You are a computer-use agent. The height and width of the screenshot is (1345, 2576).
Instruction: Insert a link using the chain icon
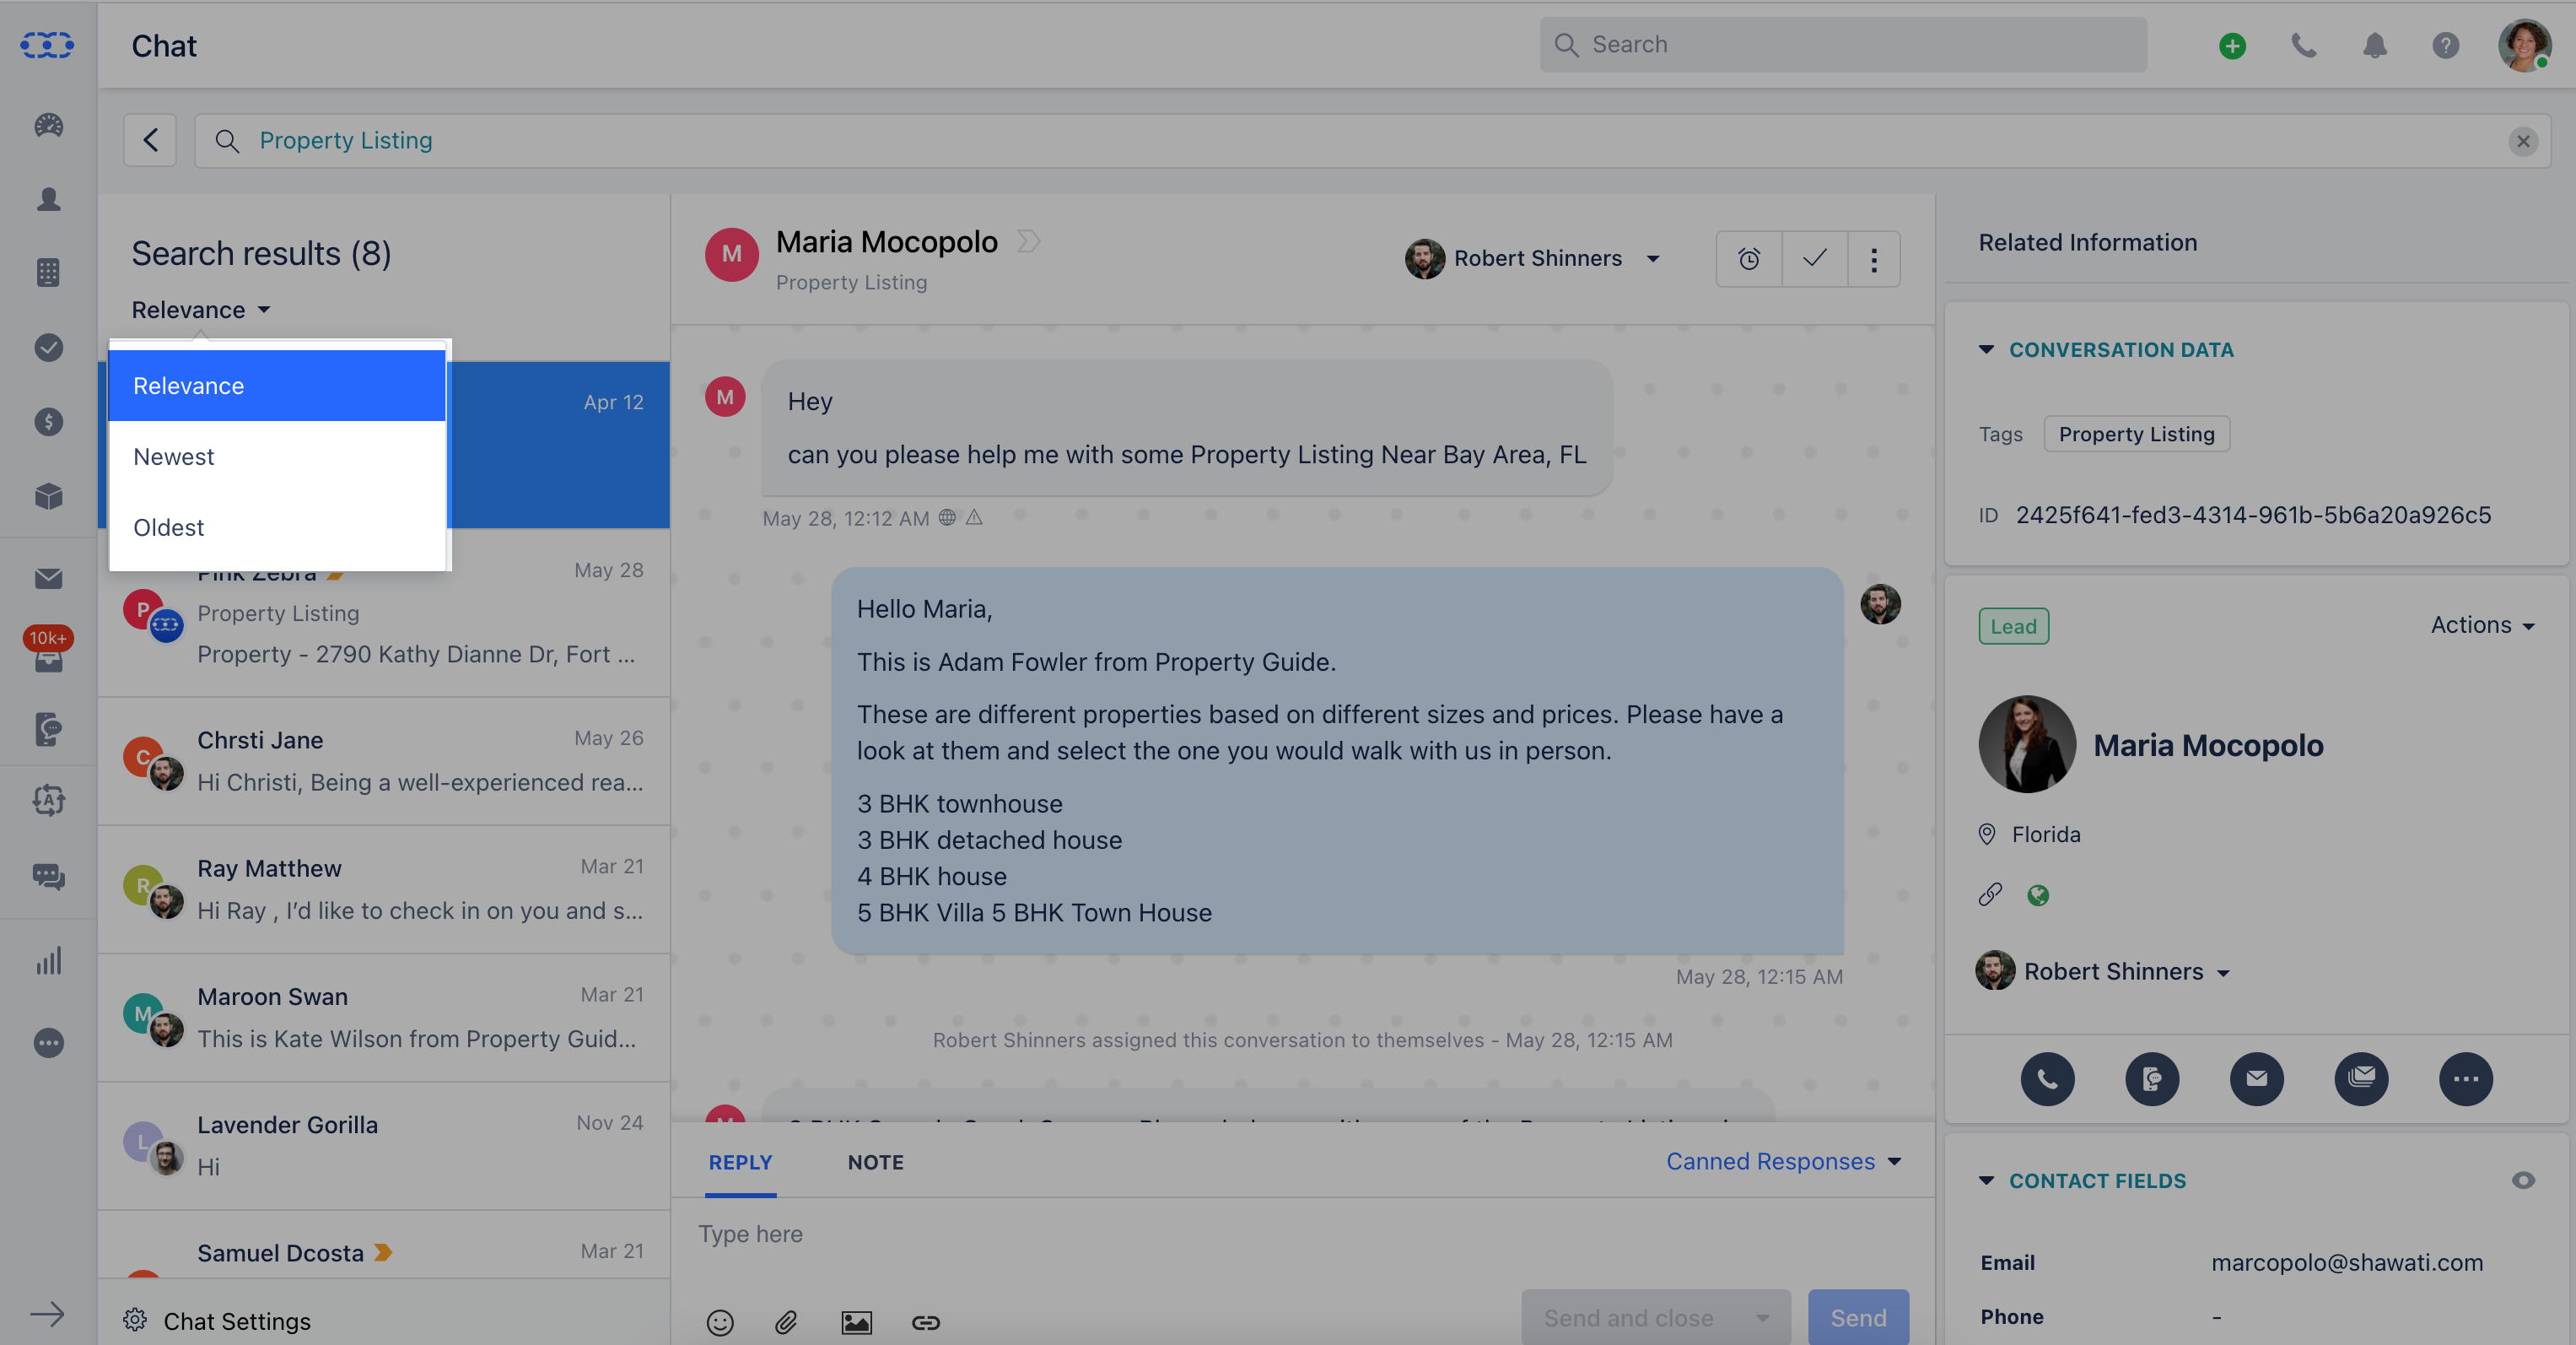tap(926, 1322)
